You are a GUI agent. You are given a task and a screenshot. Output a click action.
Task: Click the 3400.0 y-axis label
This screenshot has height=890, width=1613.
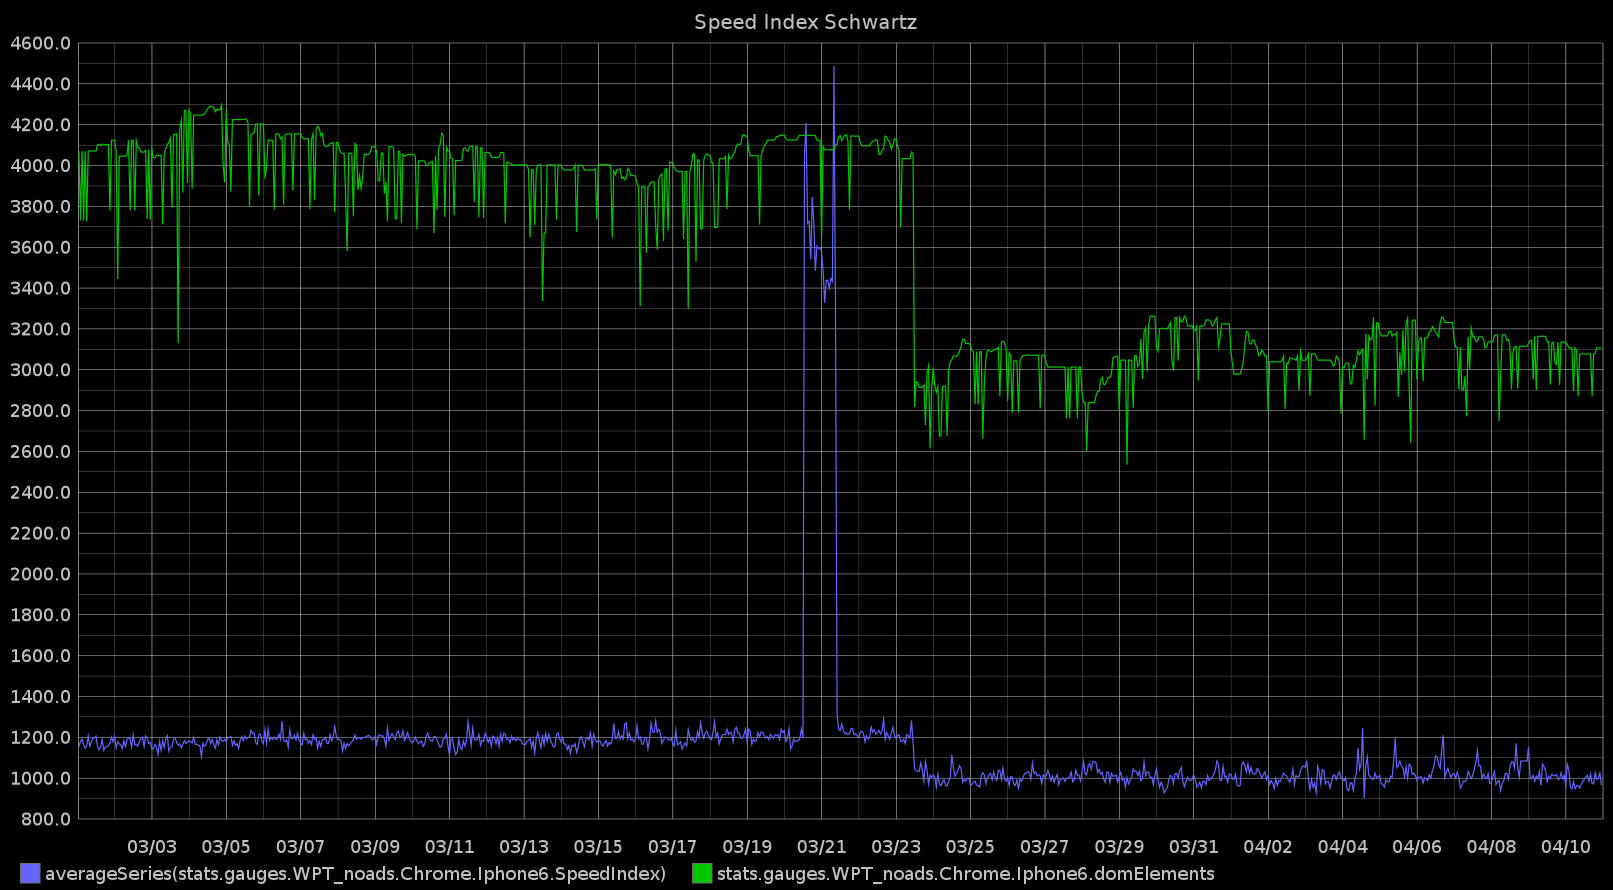click(40, 289)
